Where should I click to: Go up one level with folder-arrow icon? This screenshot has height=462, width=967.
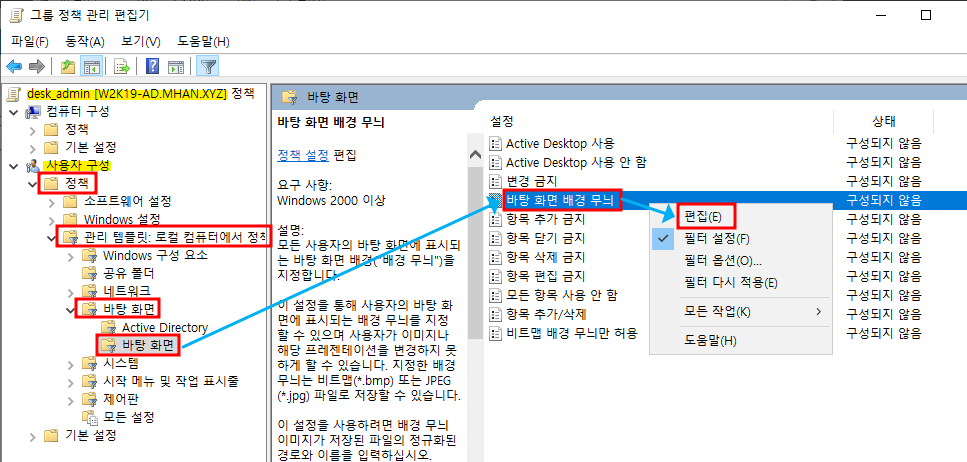point(68,66)
